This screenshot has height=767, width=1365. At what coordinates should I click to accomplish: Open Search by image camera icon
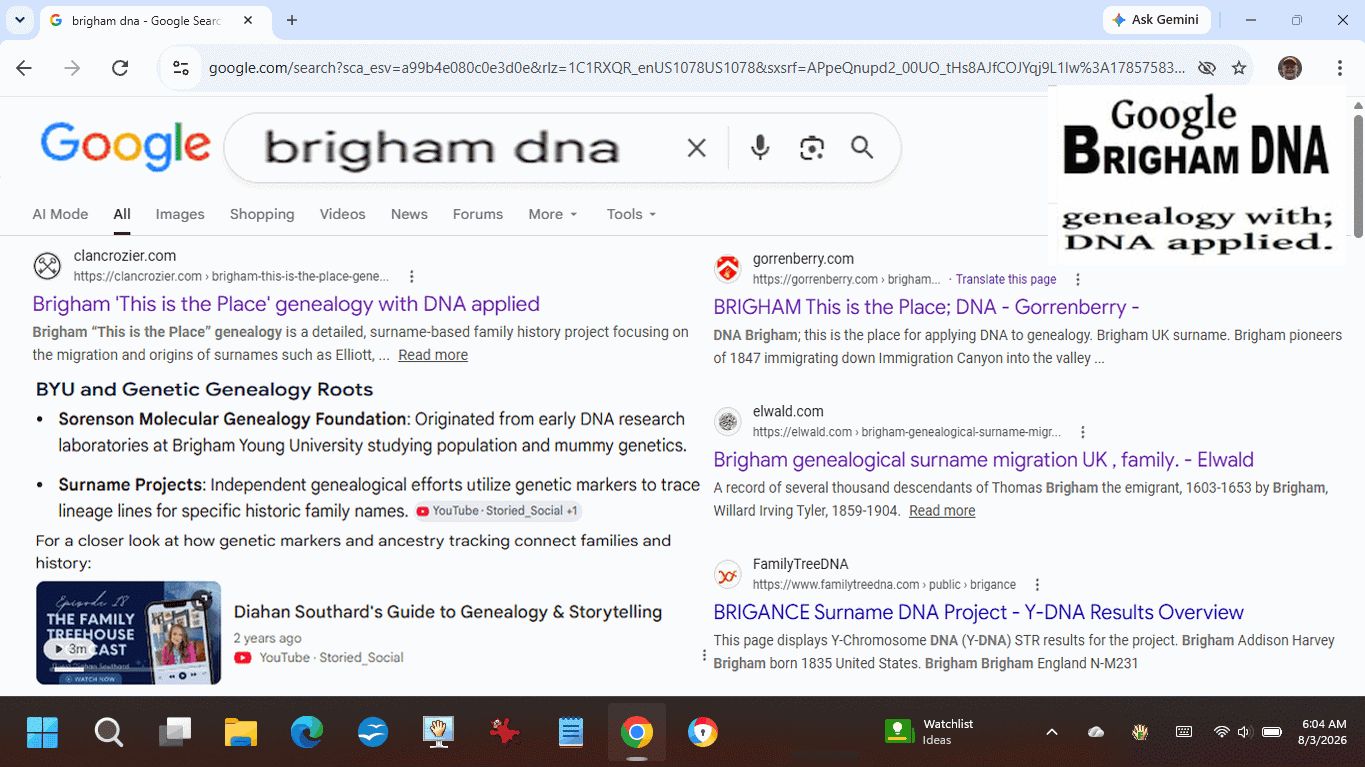coord(812,148)
